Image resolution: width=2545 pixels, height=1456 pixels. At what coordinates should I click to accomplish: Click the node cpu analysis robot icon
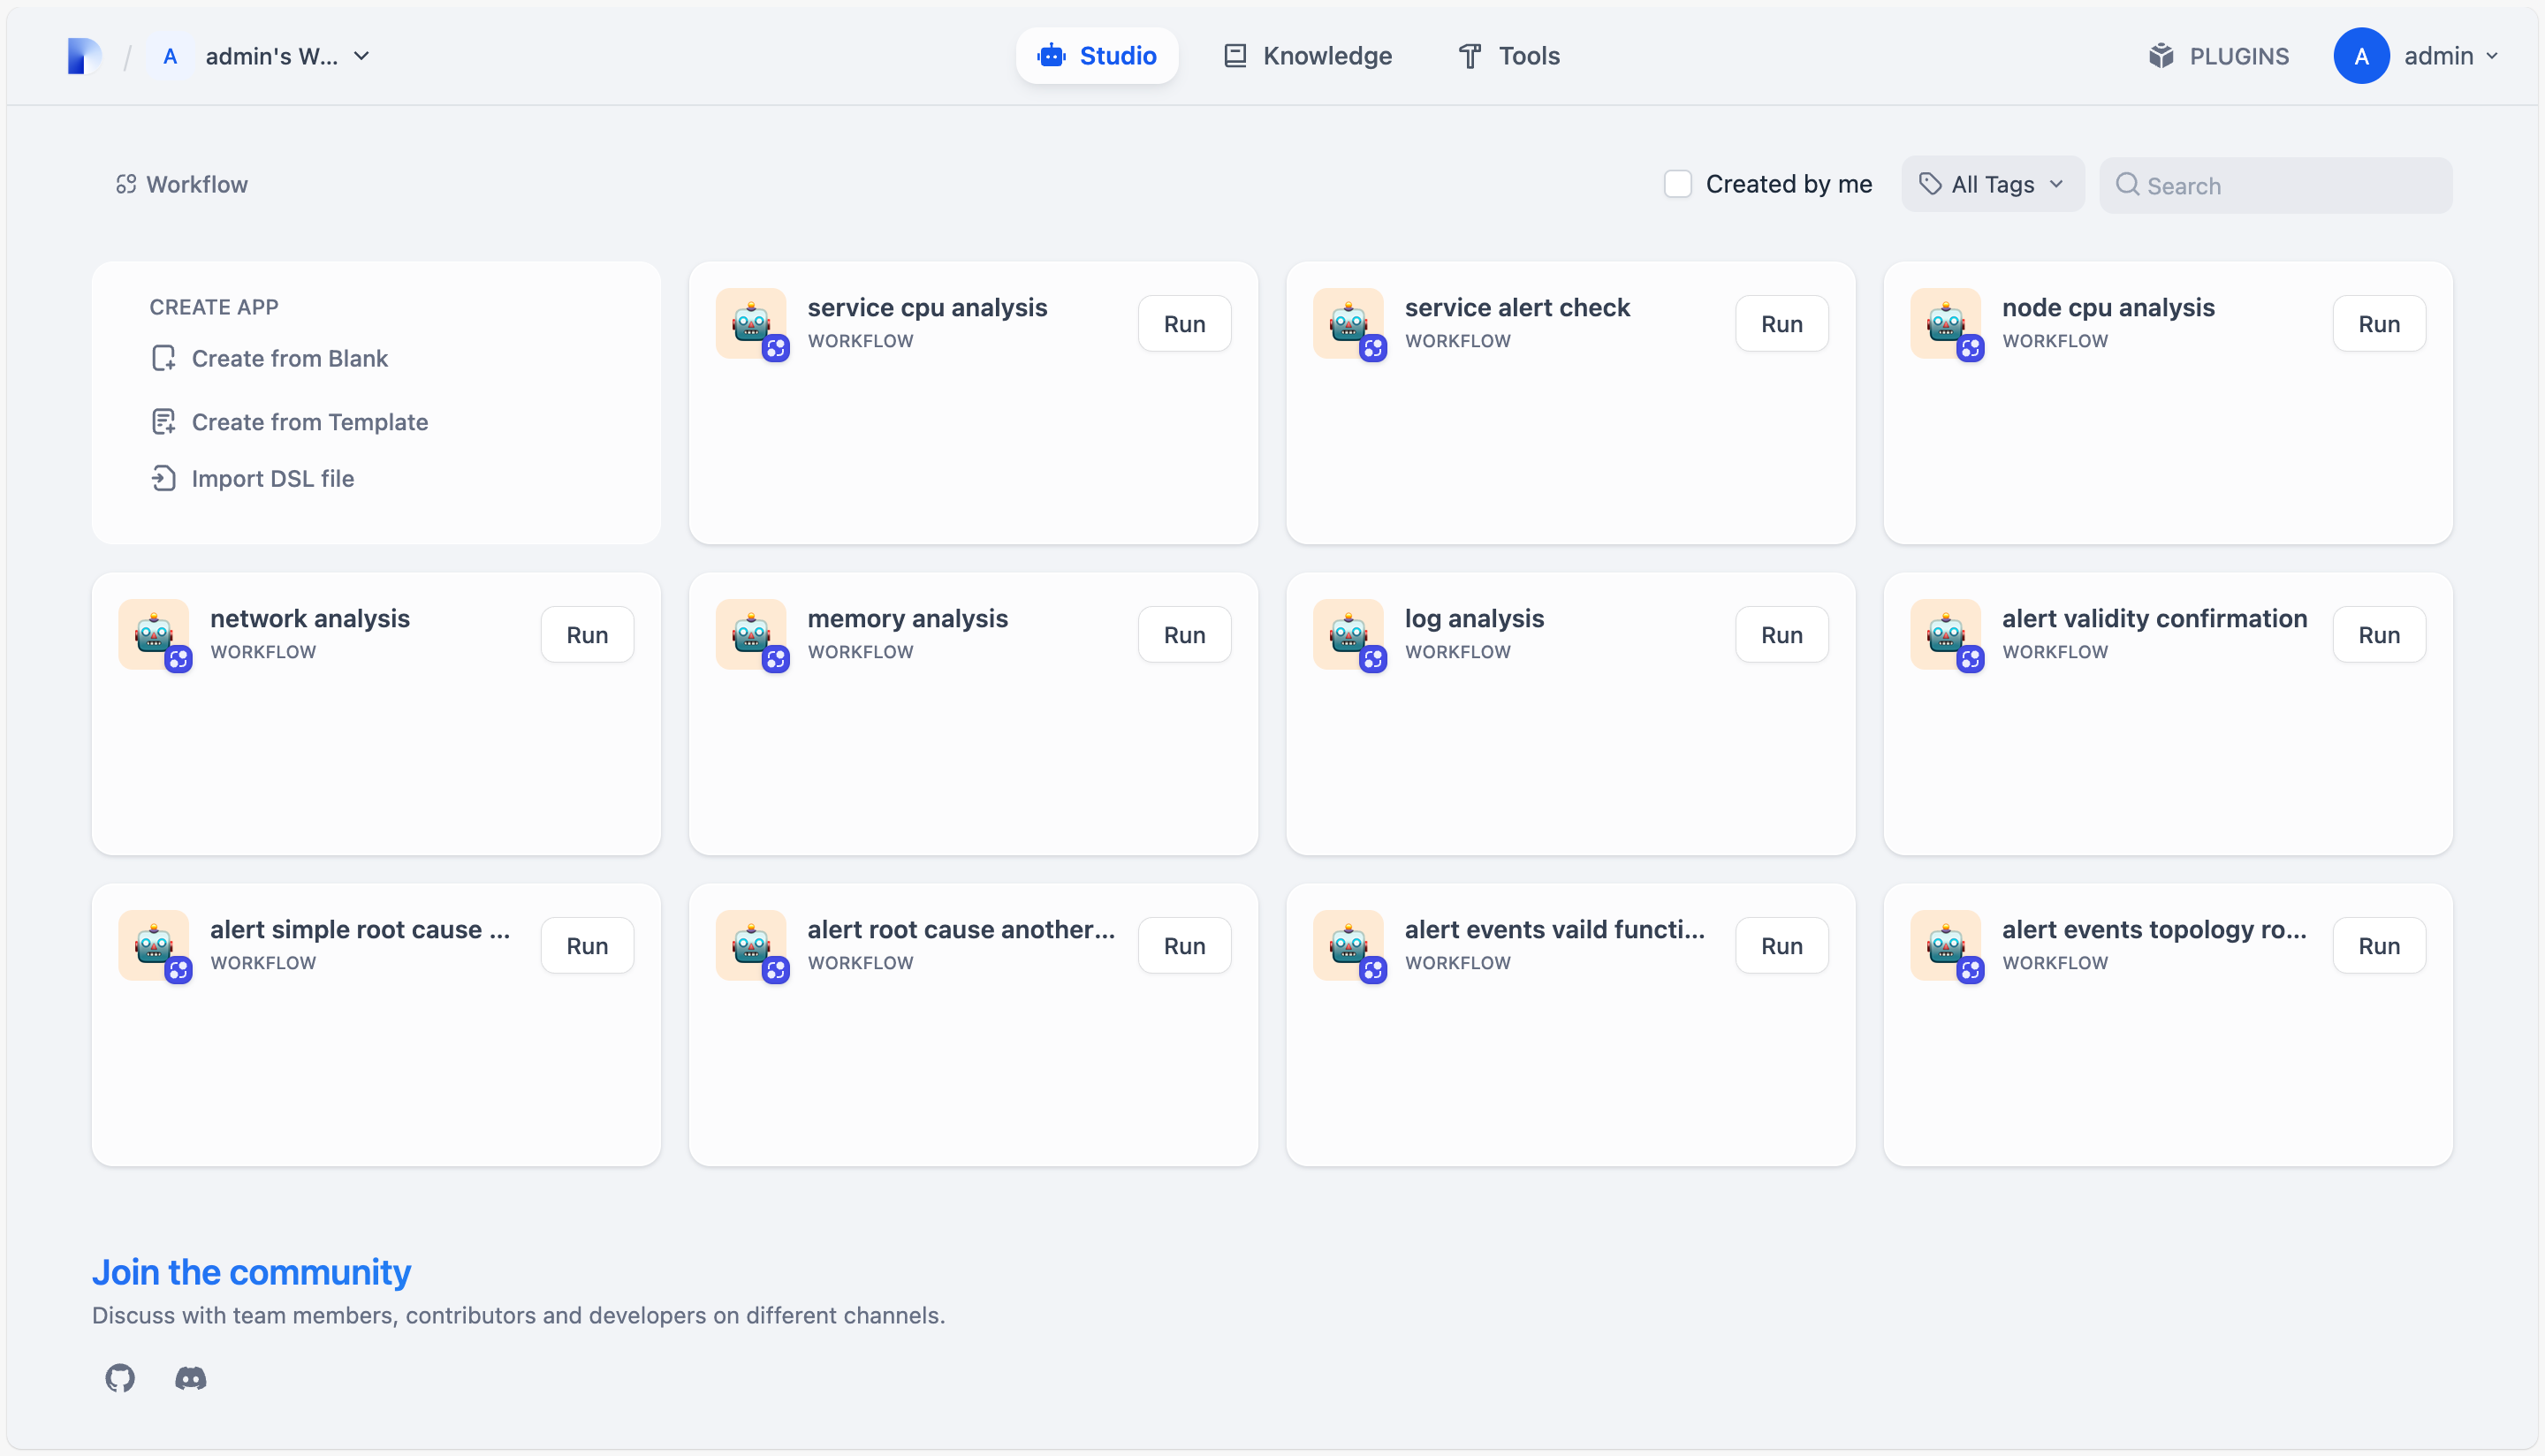point(1945,324)
